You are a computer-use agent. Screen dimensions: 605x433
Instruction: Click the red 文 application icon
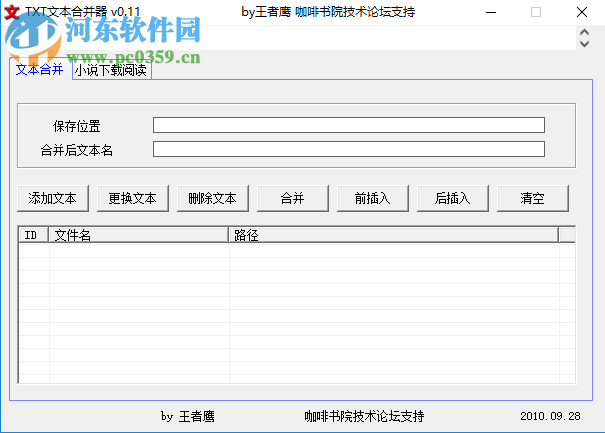coord(12,12)
